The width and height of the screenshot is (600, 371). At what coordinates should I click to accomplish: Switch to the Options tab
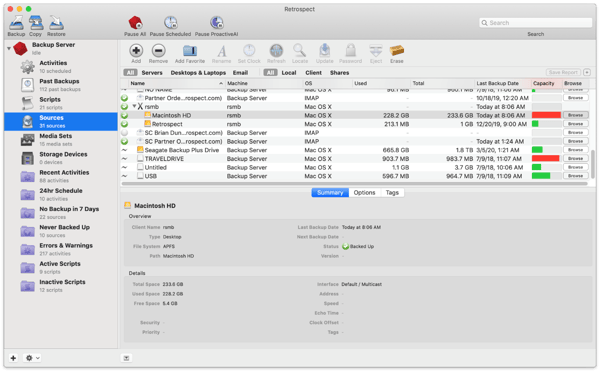[364, 192]
